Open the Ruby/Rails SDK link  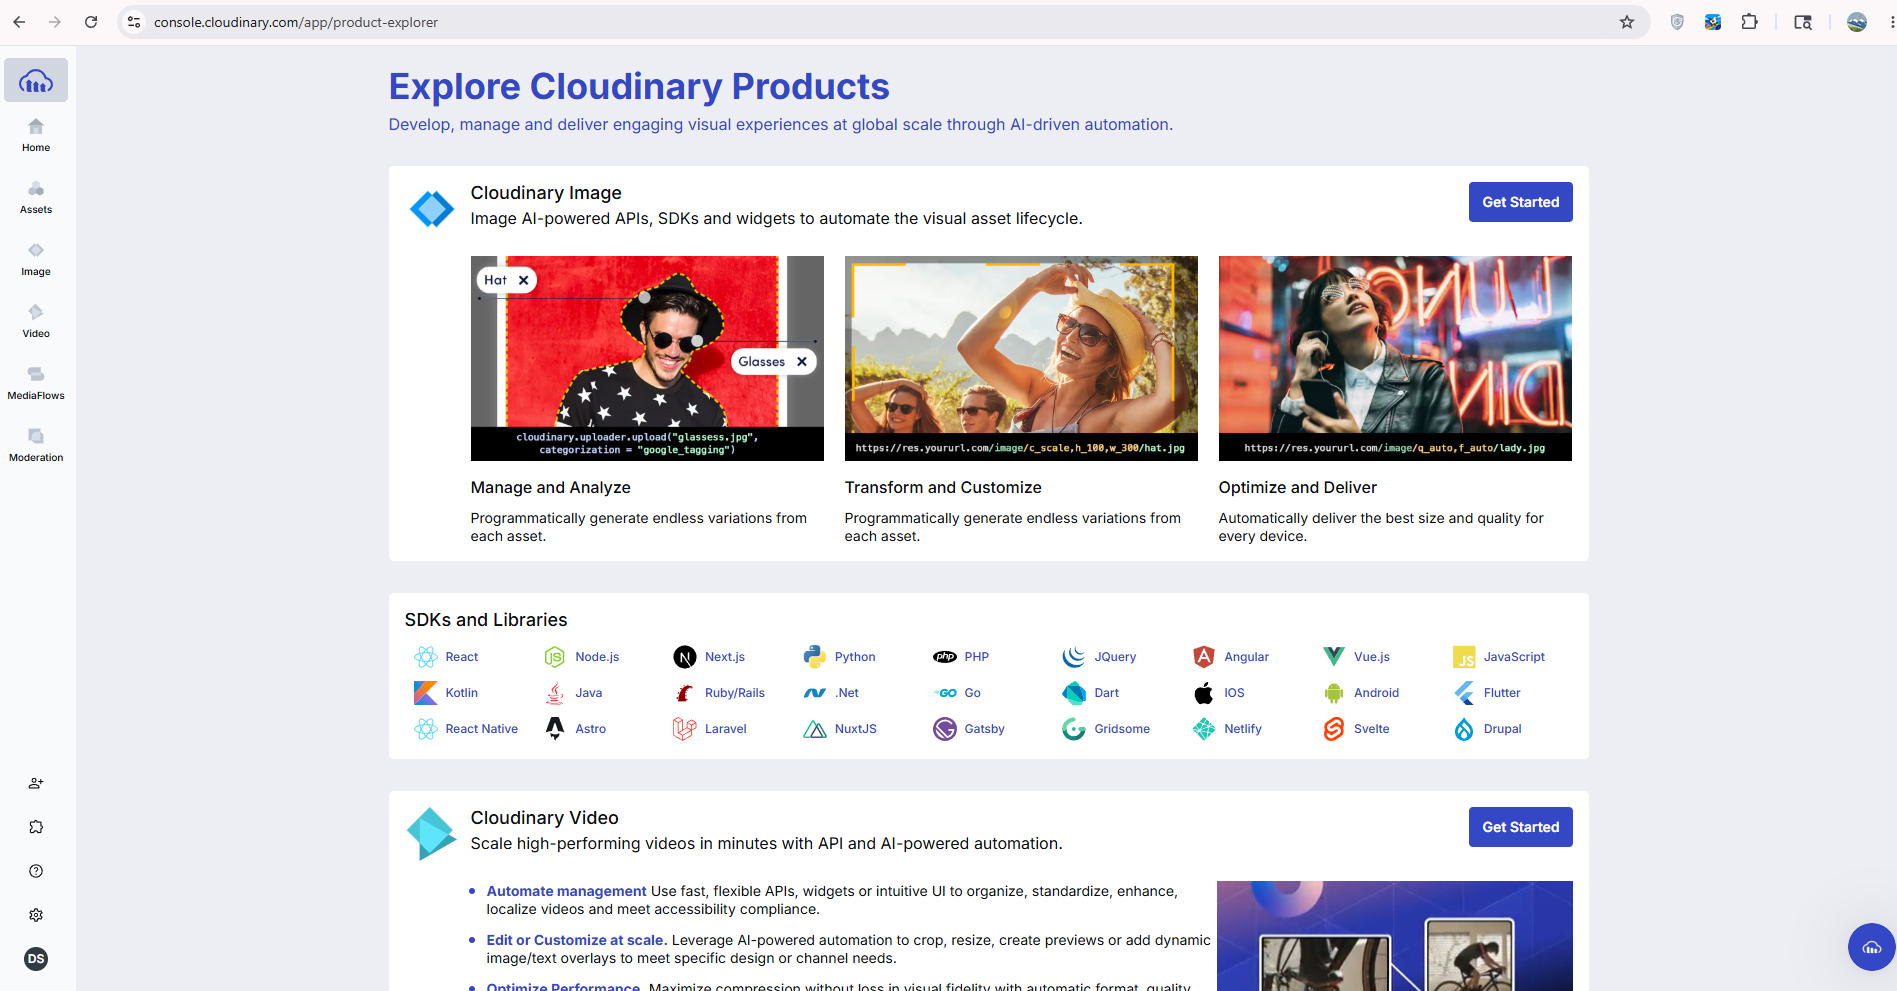(735, 693)
